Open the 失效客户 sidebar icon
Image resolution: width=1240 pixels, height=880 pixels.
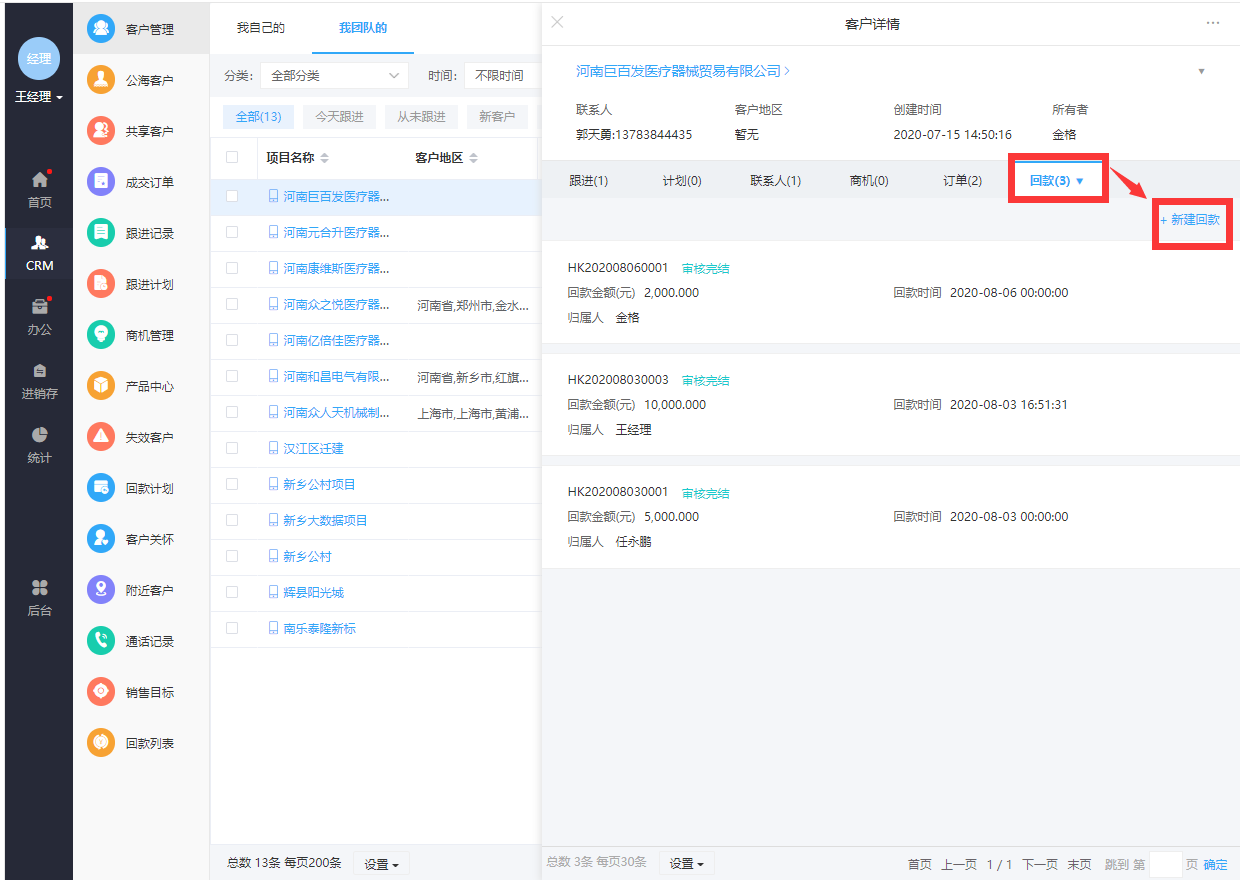tap(100, 436)
